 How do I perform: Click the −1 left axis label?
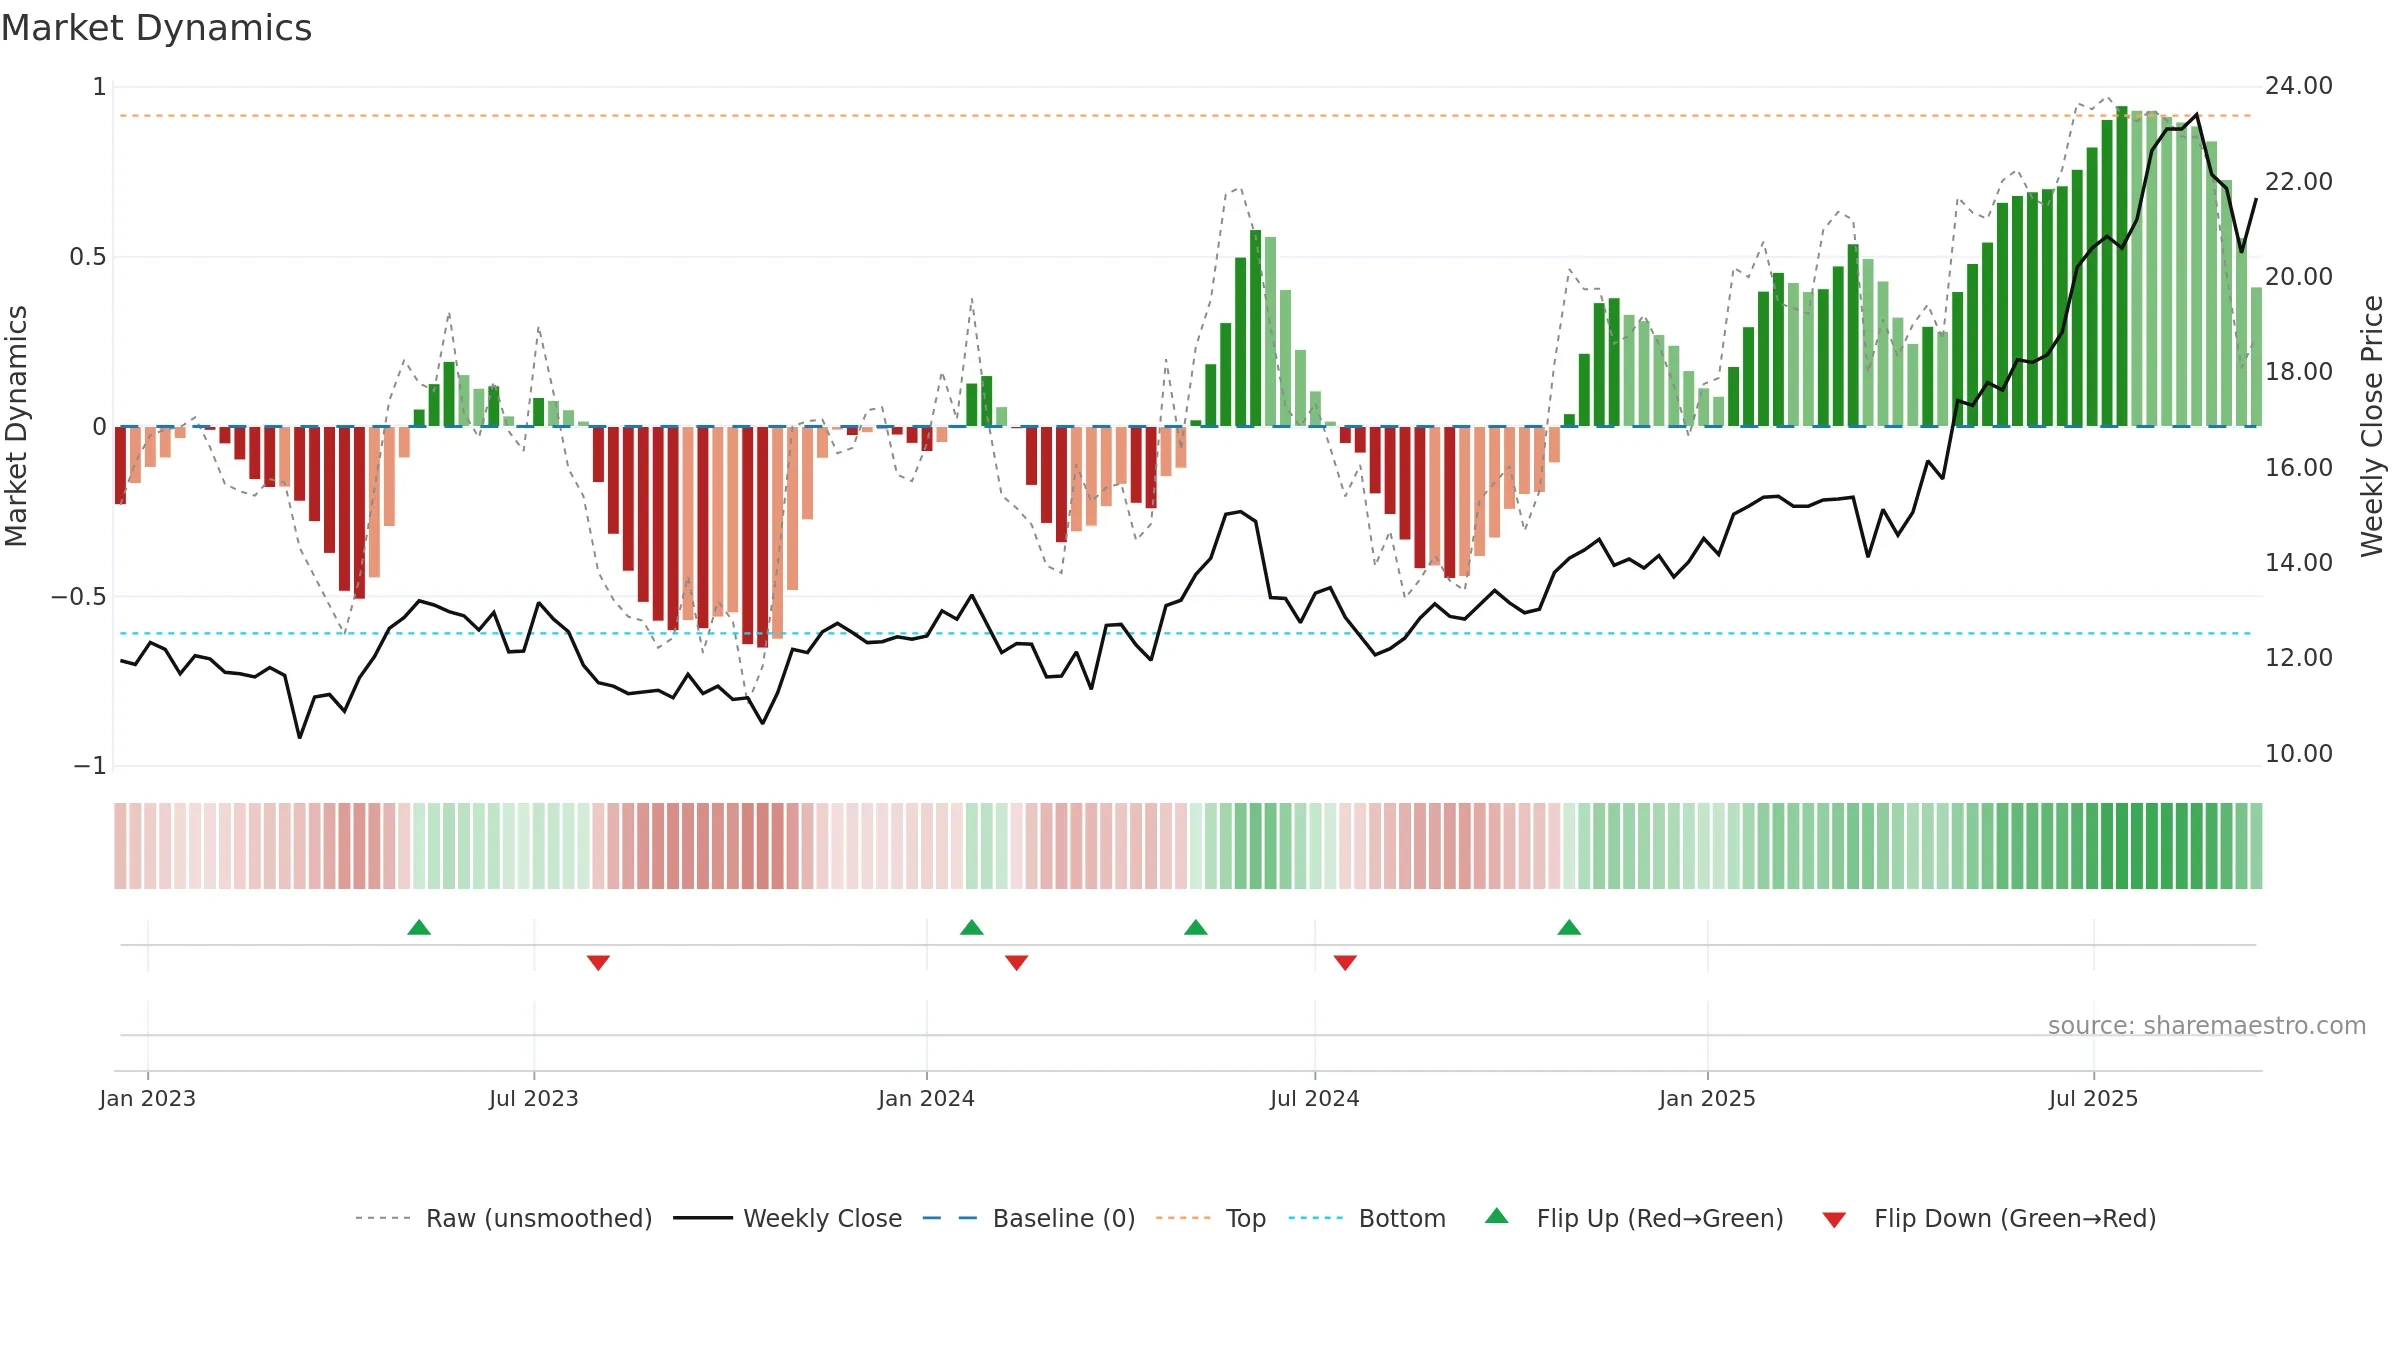click(x=89, y=766)
